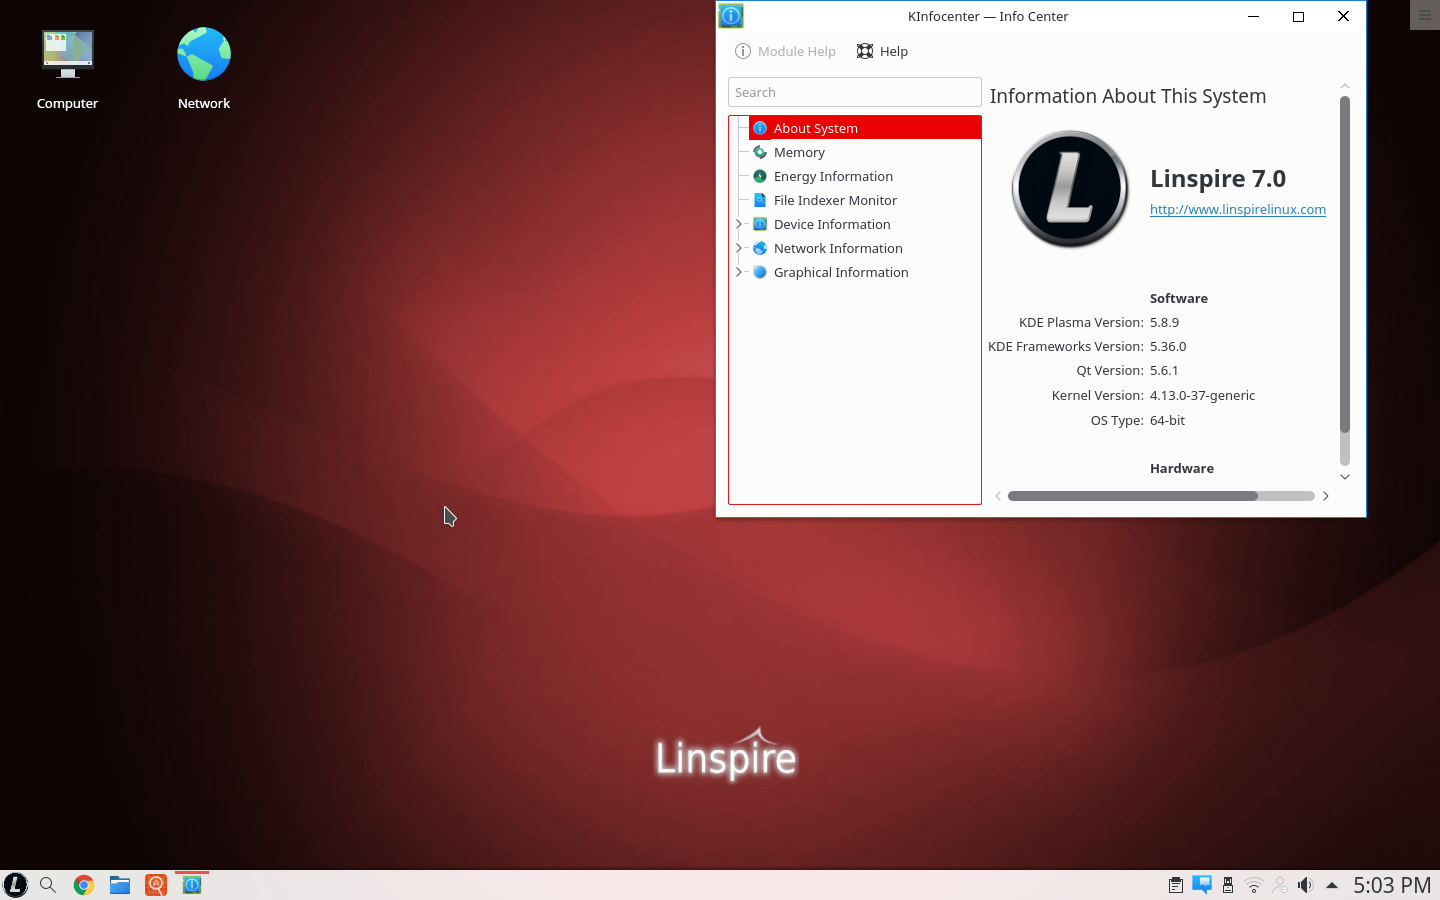Viewport: 1440px width, 900px height.
Task: Close the KInfocenter window
Action: pyautogui.click(x=1344, y=16)
